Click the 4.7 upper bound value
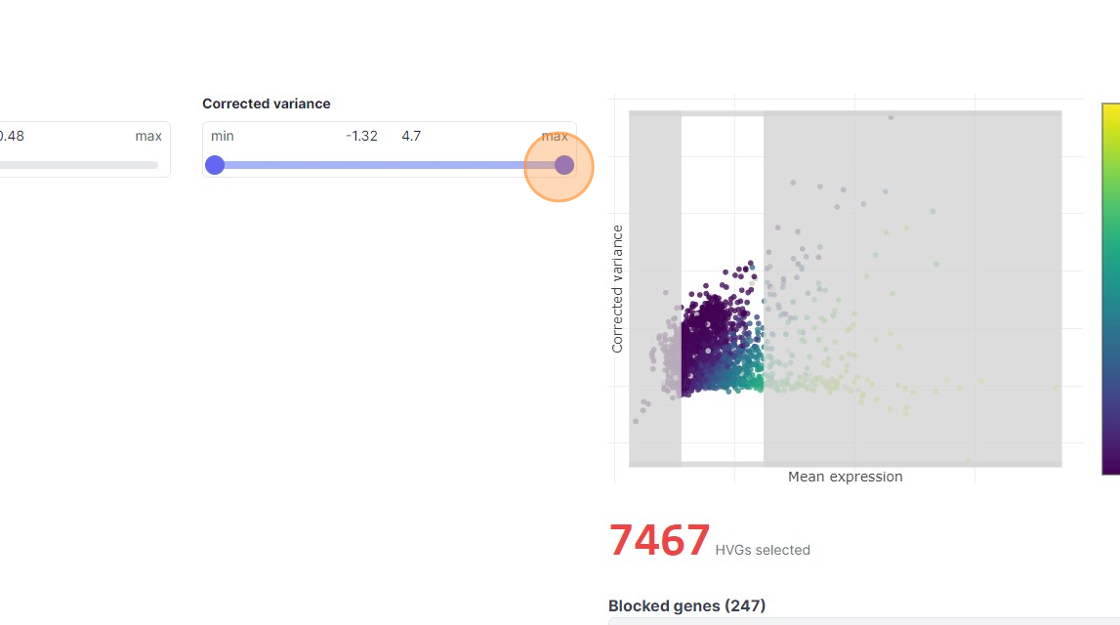 (x=411, y=136)
